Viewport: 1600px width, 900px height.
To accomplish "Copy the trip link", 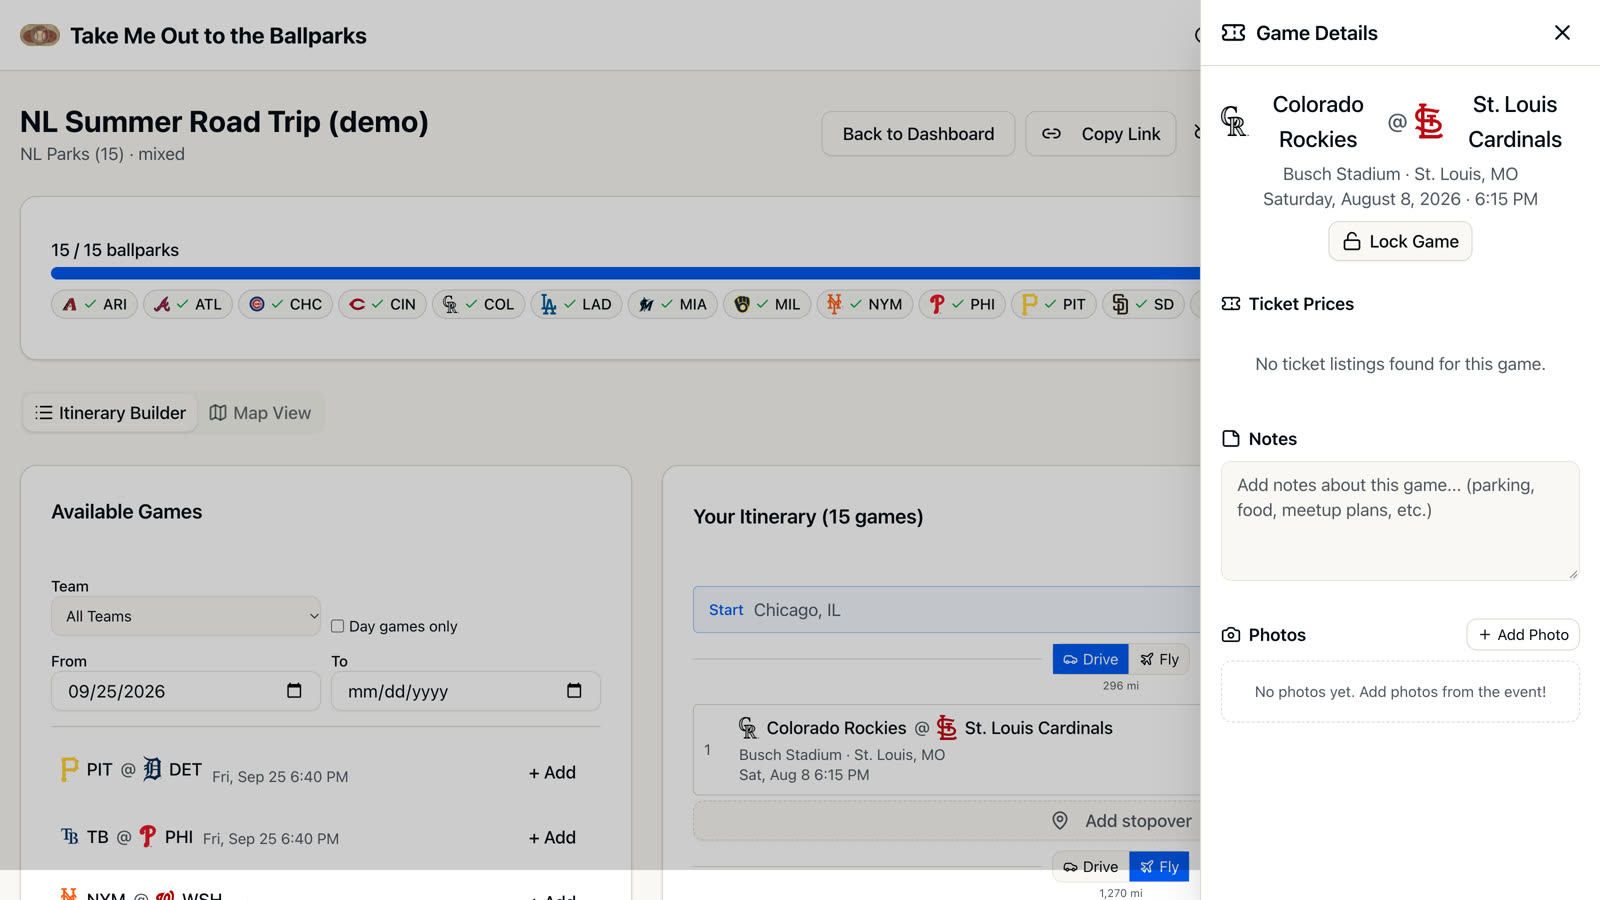I will [x=1101, y=134].
